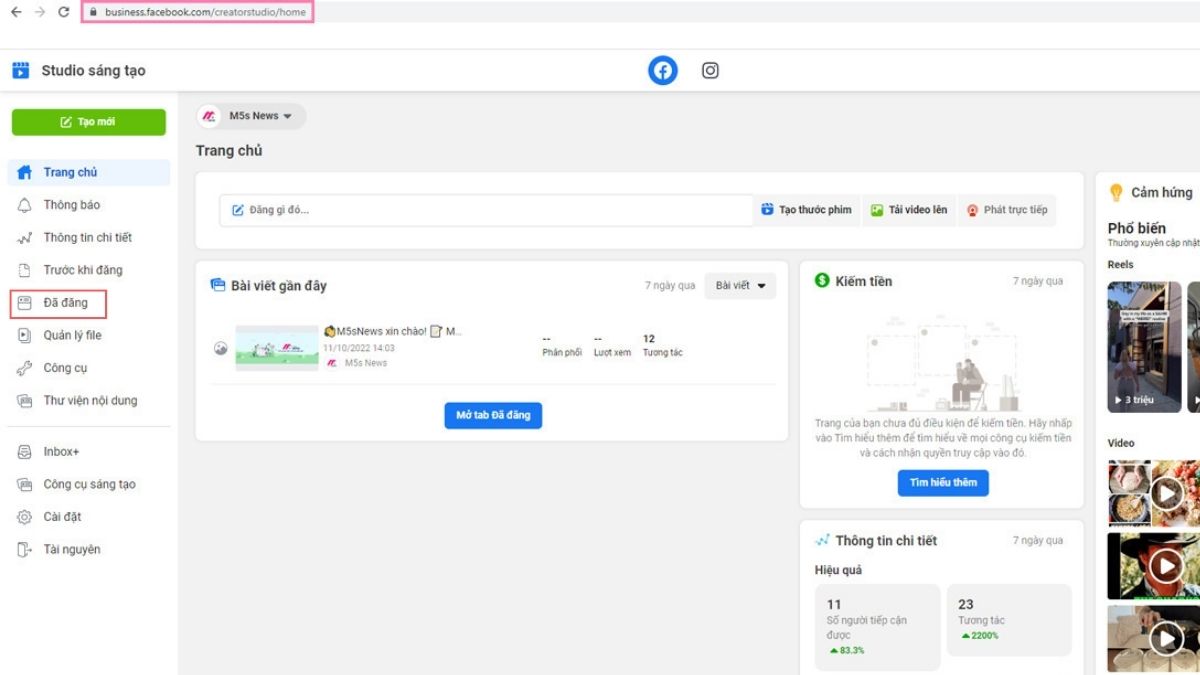
Task: Expand the M5s News page selector dropdown
Action: click(x=251, y=116)
